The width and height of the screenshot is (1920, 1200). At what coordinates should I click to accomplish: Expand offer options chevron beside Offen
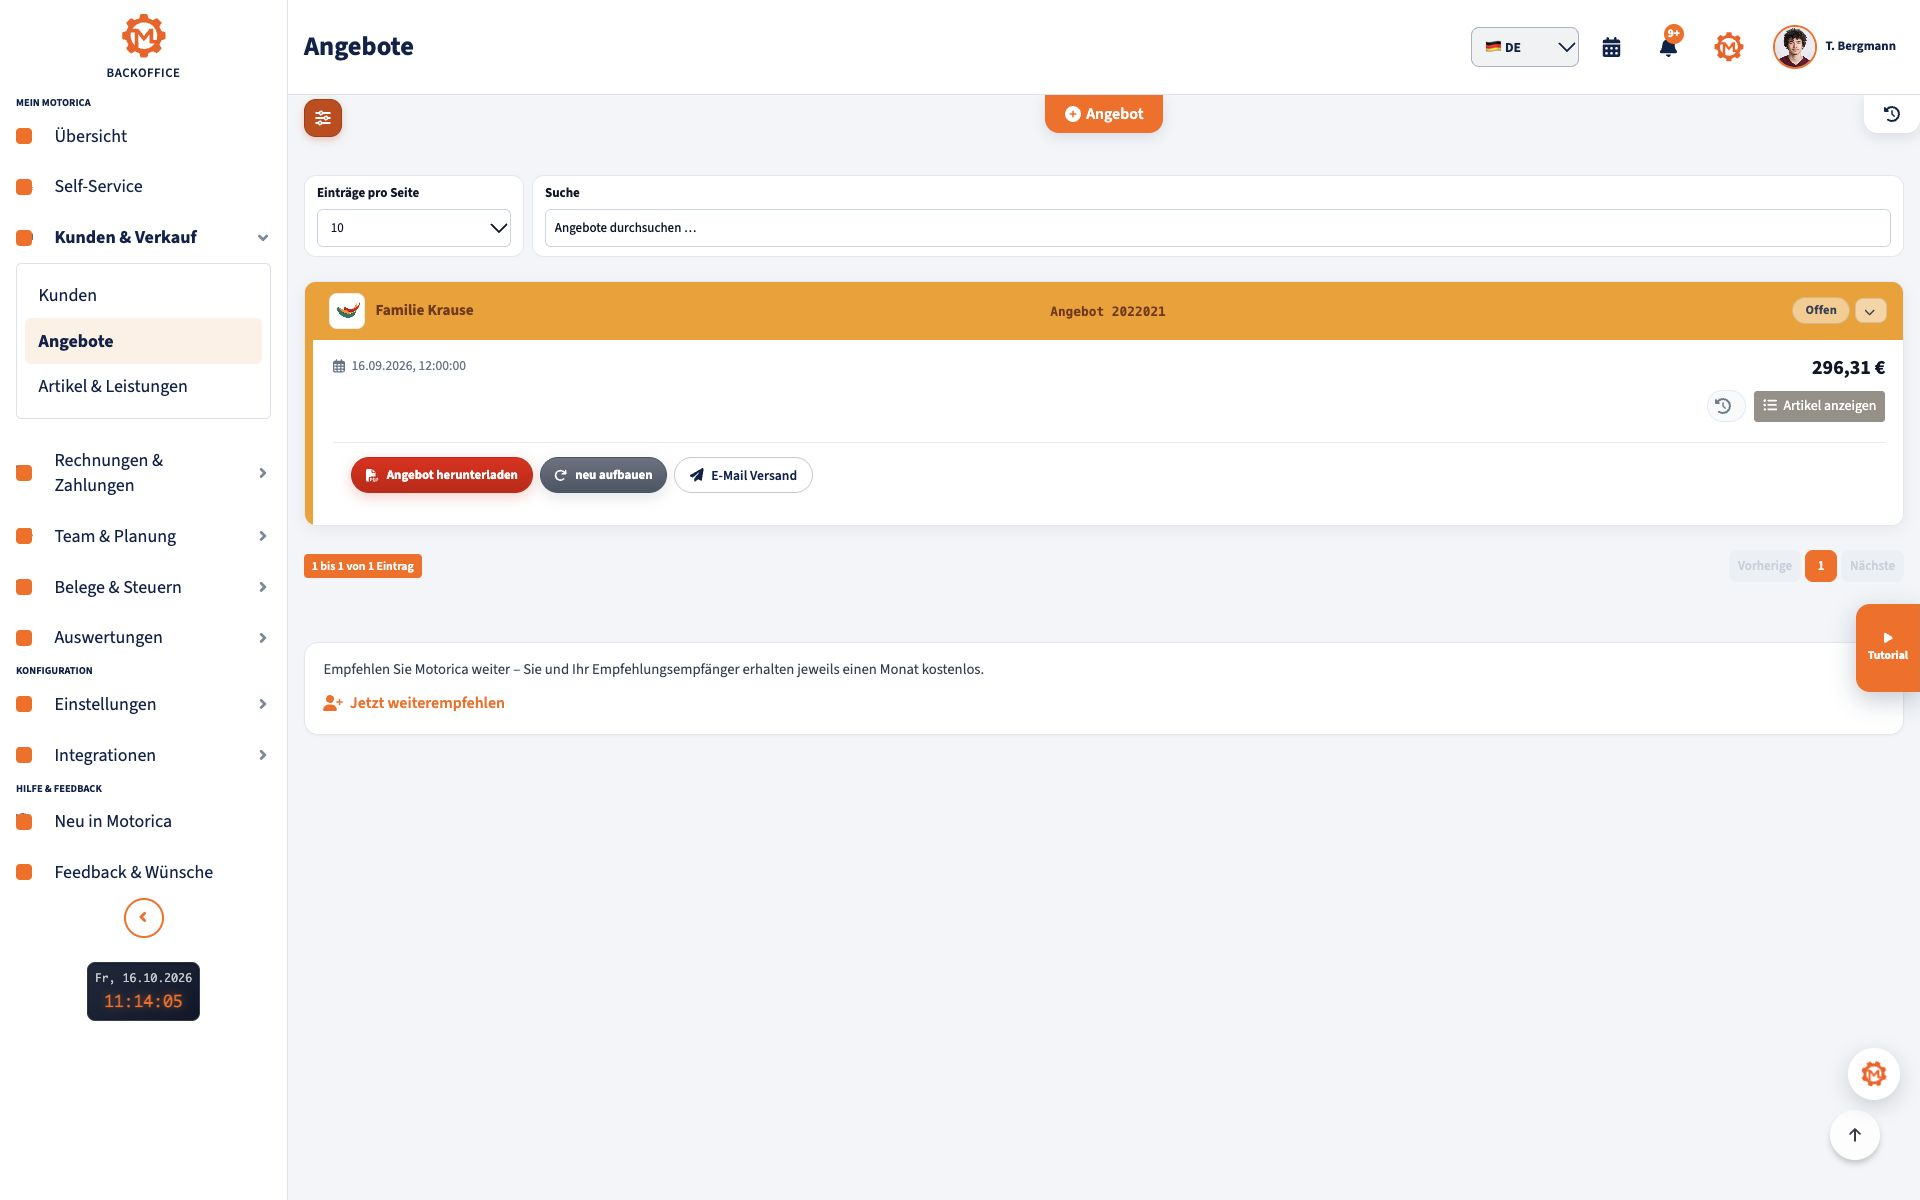click(x=1870, y=311)
